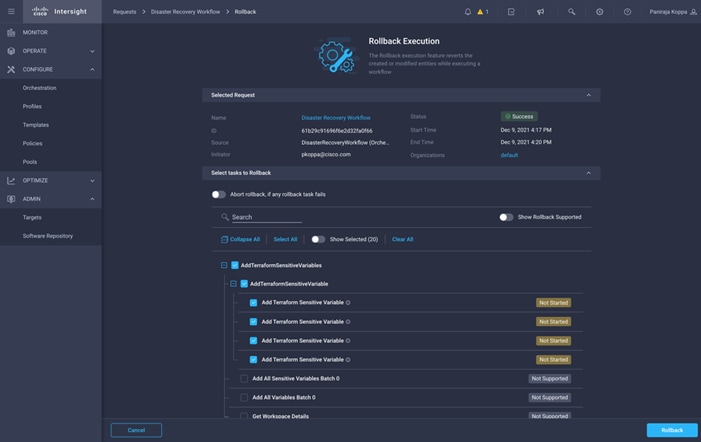Go to Disaster Recovery Workflow breadcrumb

pyautogui.click(x=185, y=12)
